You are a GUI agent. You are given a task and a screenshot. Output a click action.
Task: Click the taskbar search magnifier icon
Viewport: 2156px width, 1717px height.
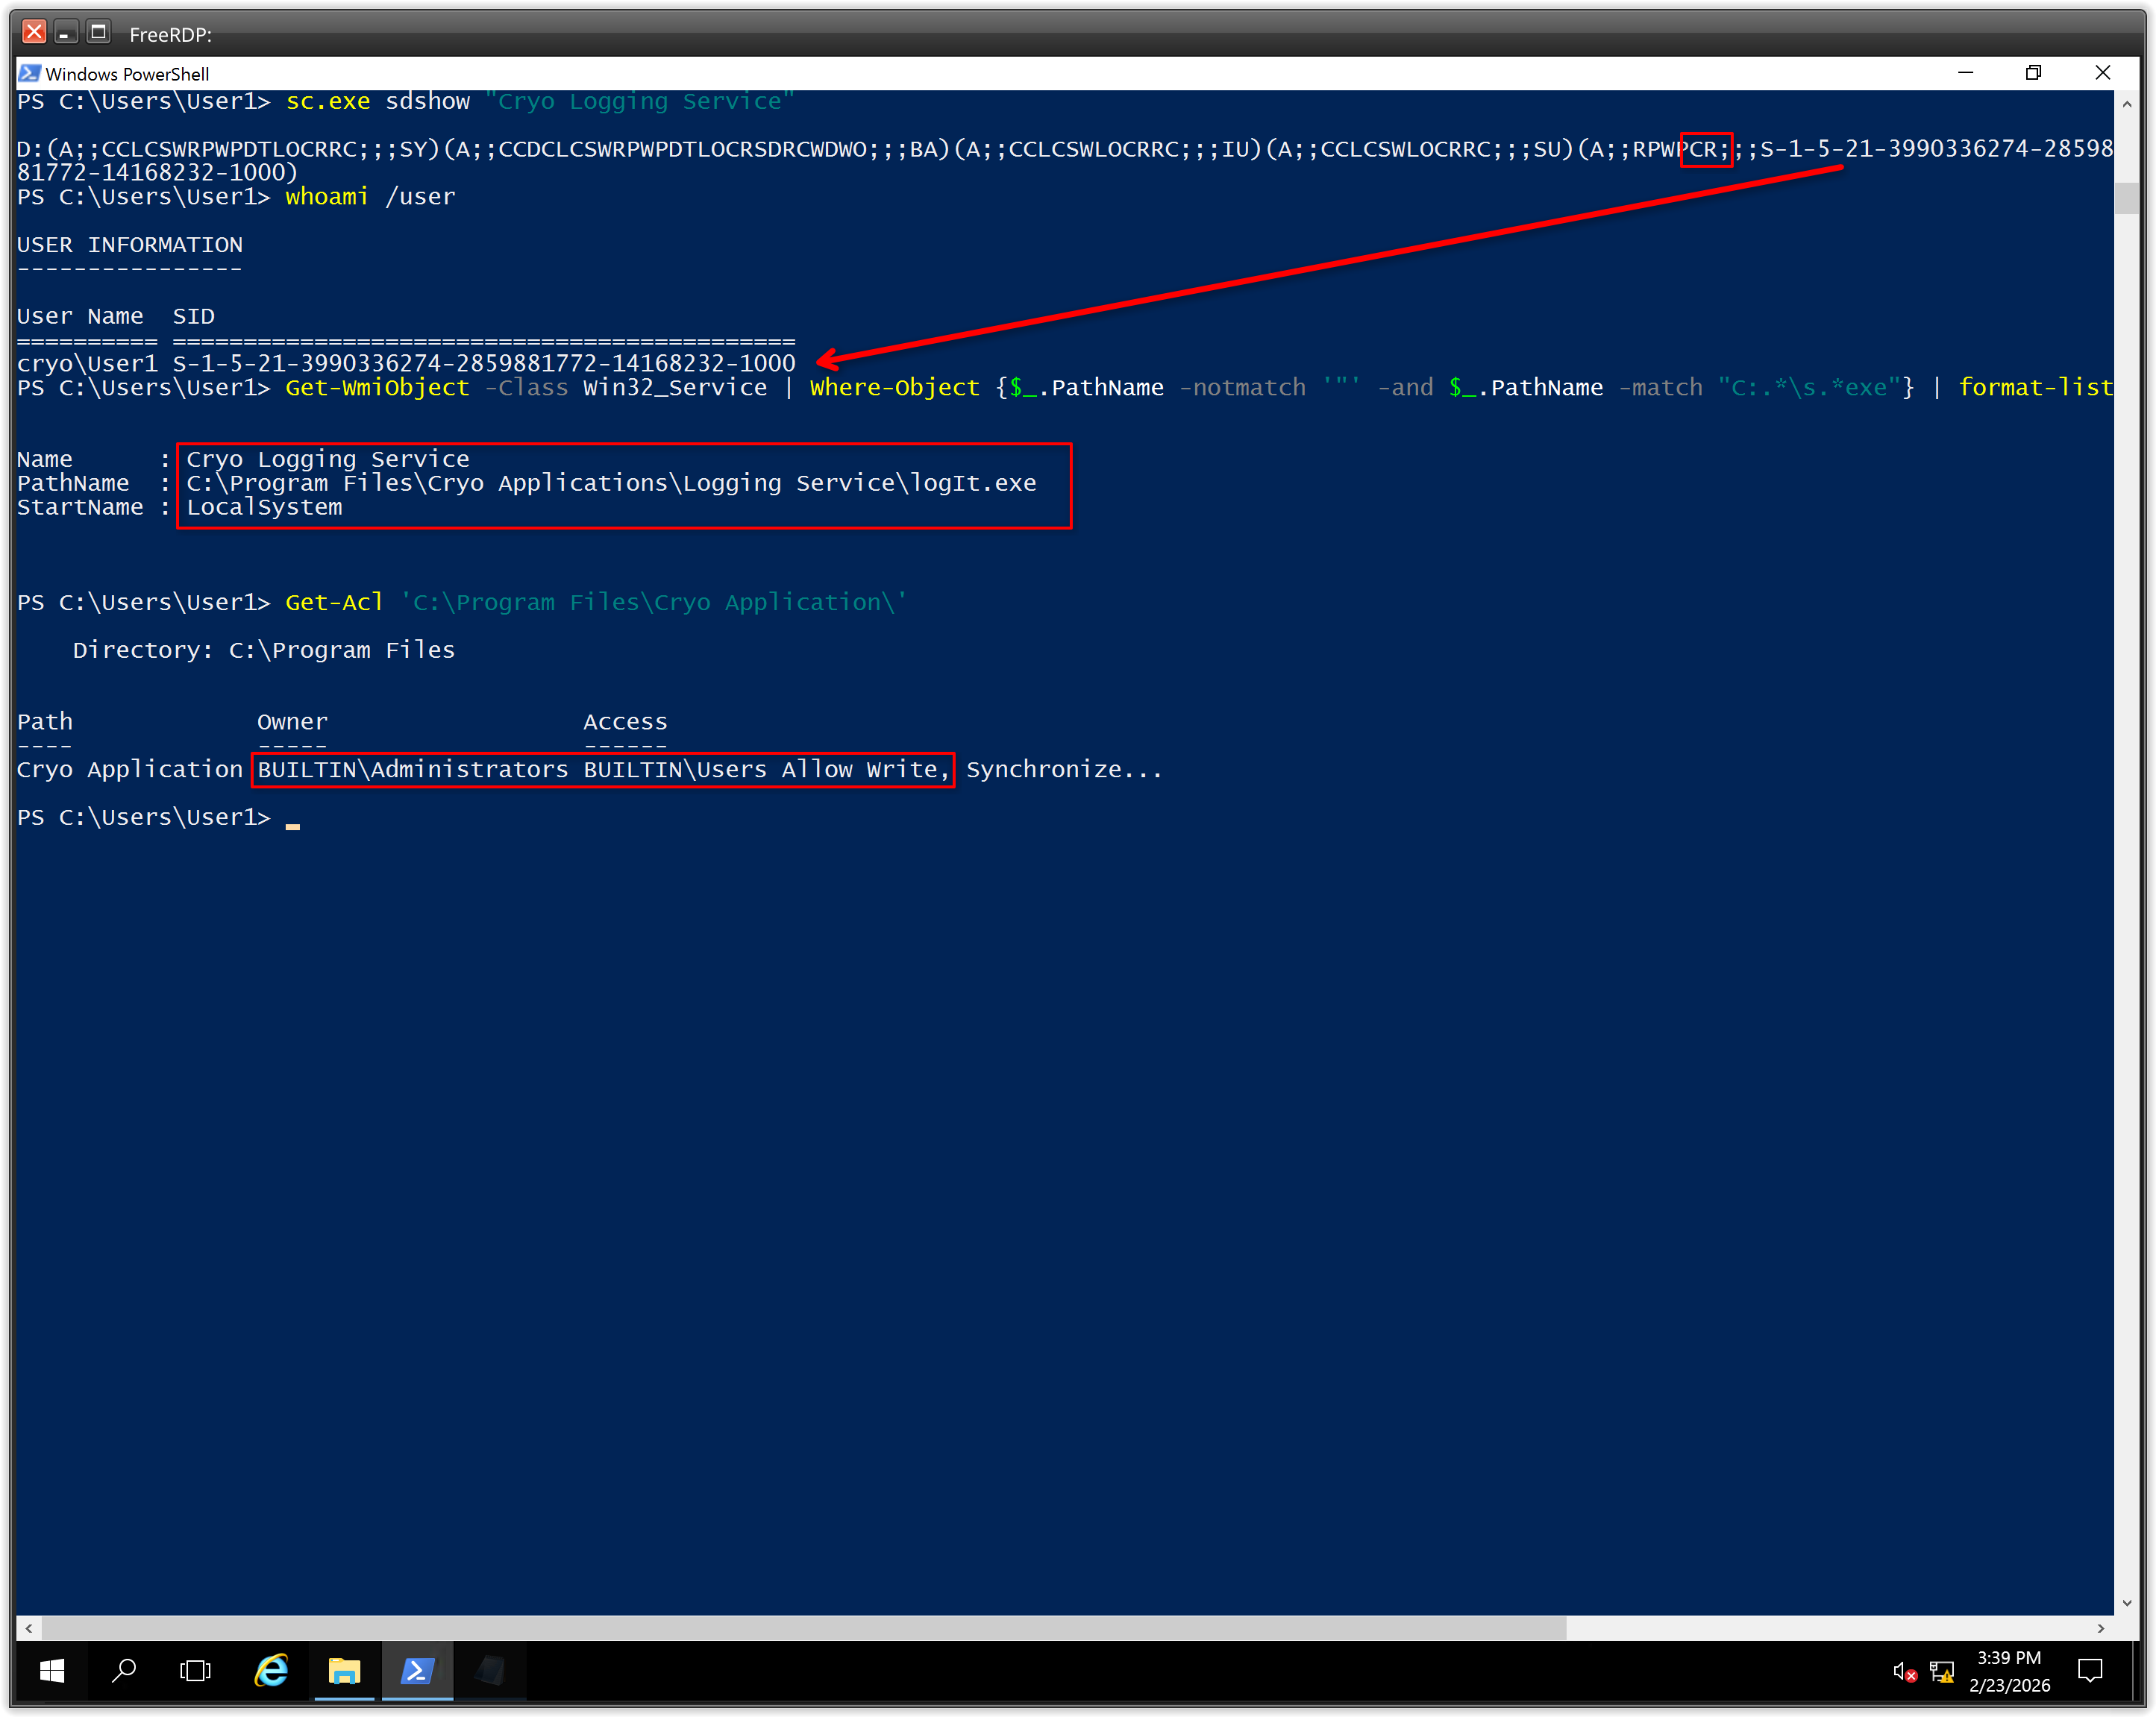click(124, 1670)
